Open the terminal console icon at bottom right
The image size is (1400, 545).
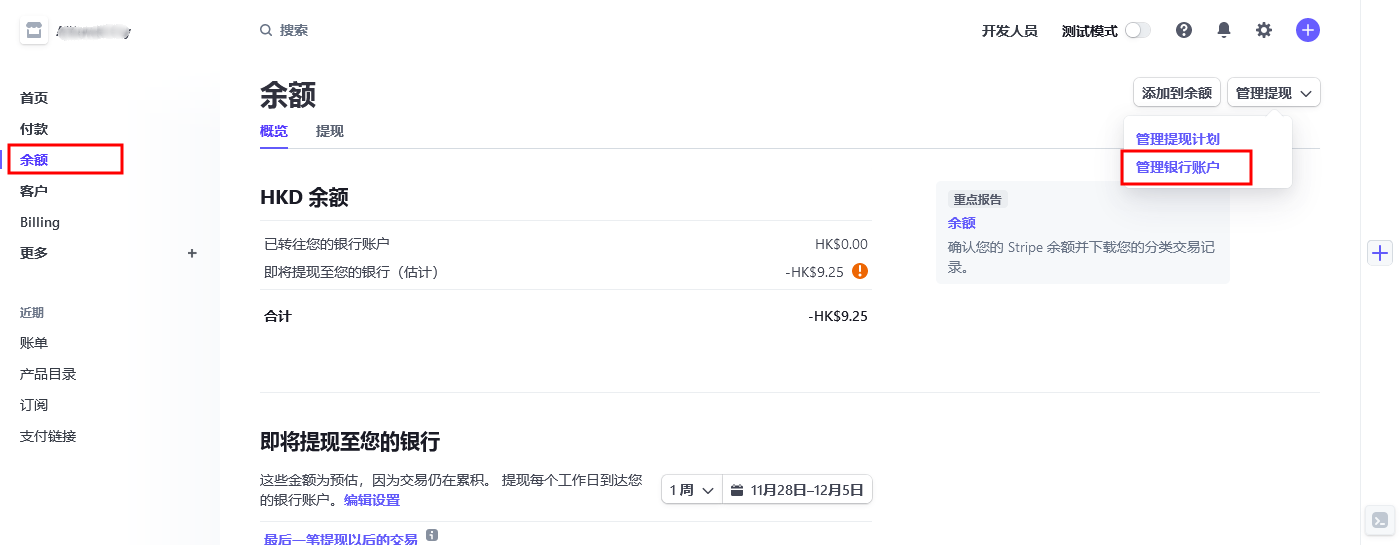[1380, 520]
